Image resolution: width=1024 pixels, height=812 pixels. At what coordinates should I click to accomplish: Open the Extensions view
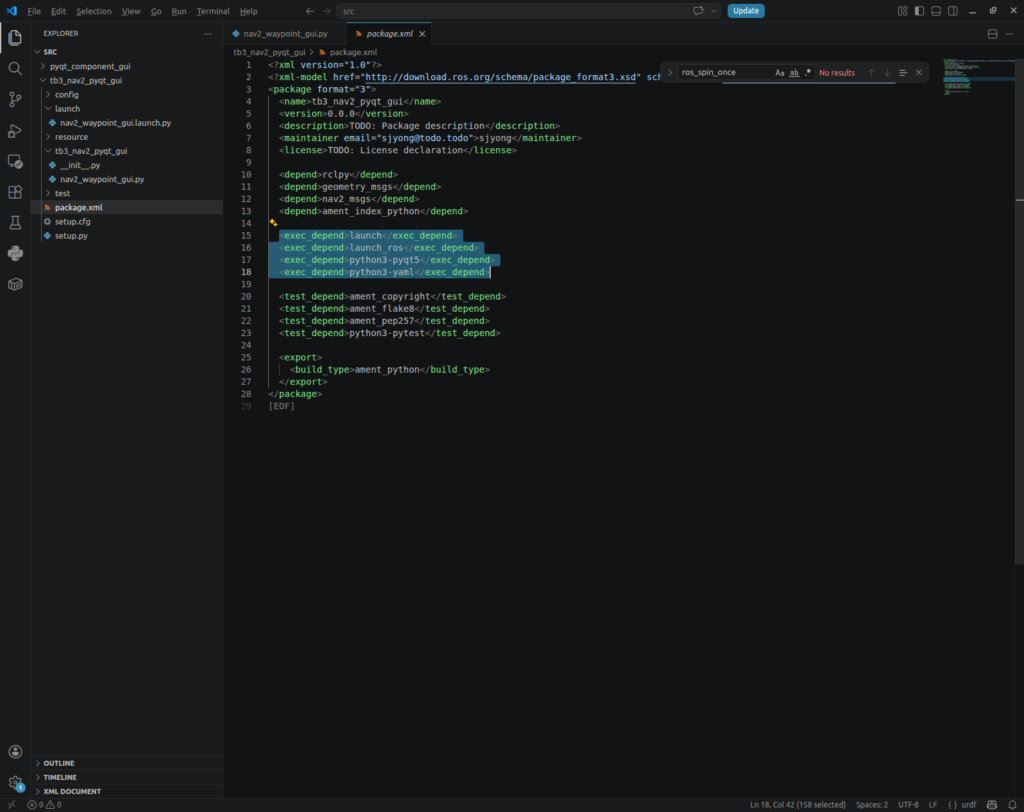click(15, 192)
